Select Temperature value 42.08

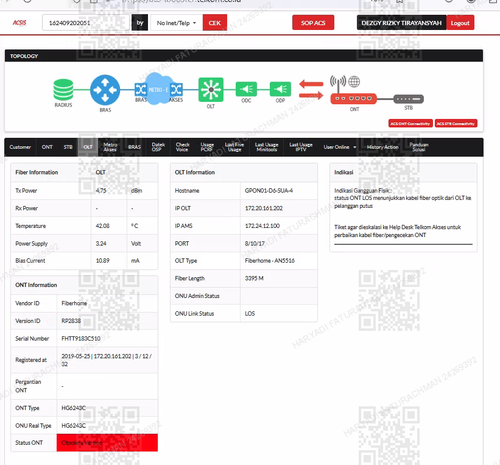pos(102,226)
